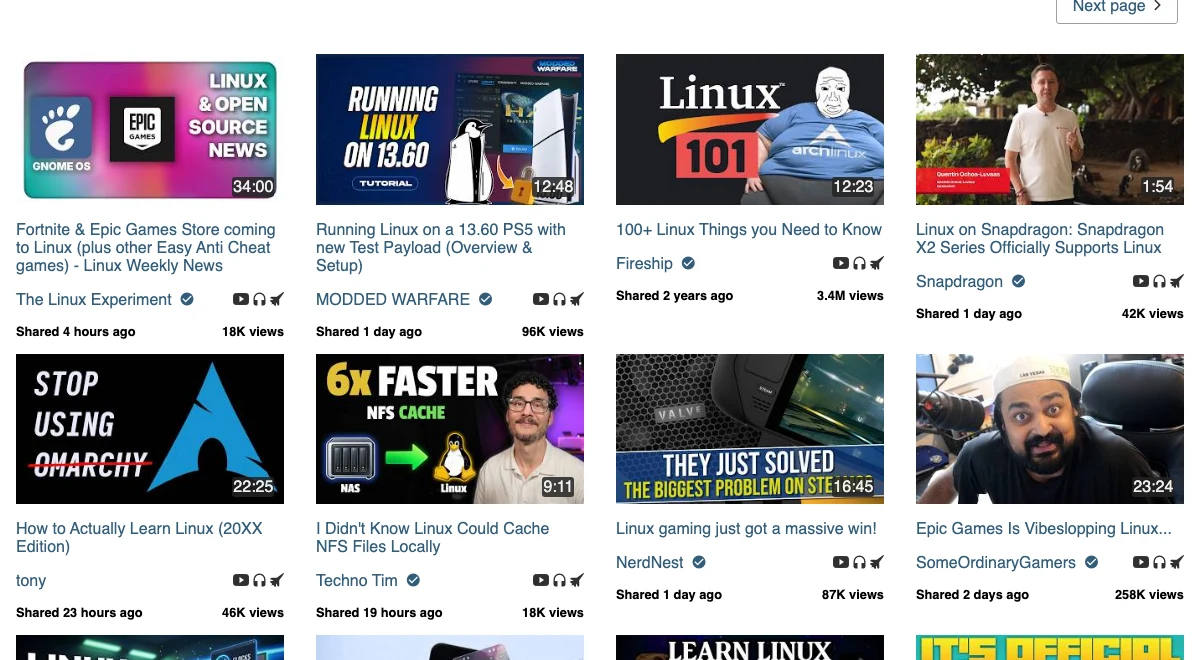Play the "Stop Using Omarchy" thumbnail
Image resolution: width=1200 pixels, height=660 pixels.
150,428
